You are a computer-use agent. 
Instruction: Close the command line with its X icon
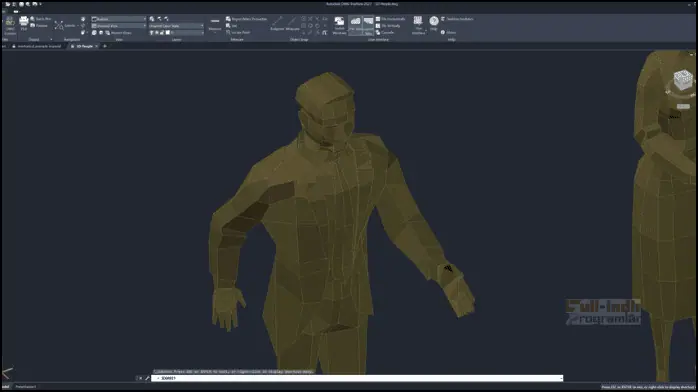141,379
